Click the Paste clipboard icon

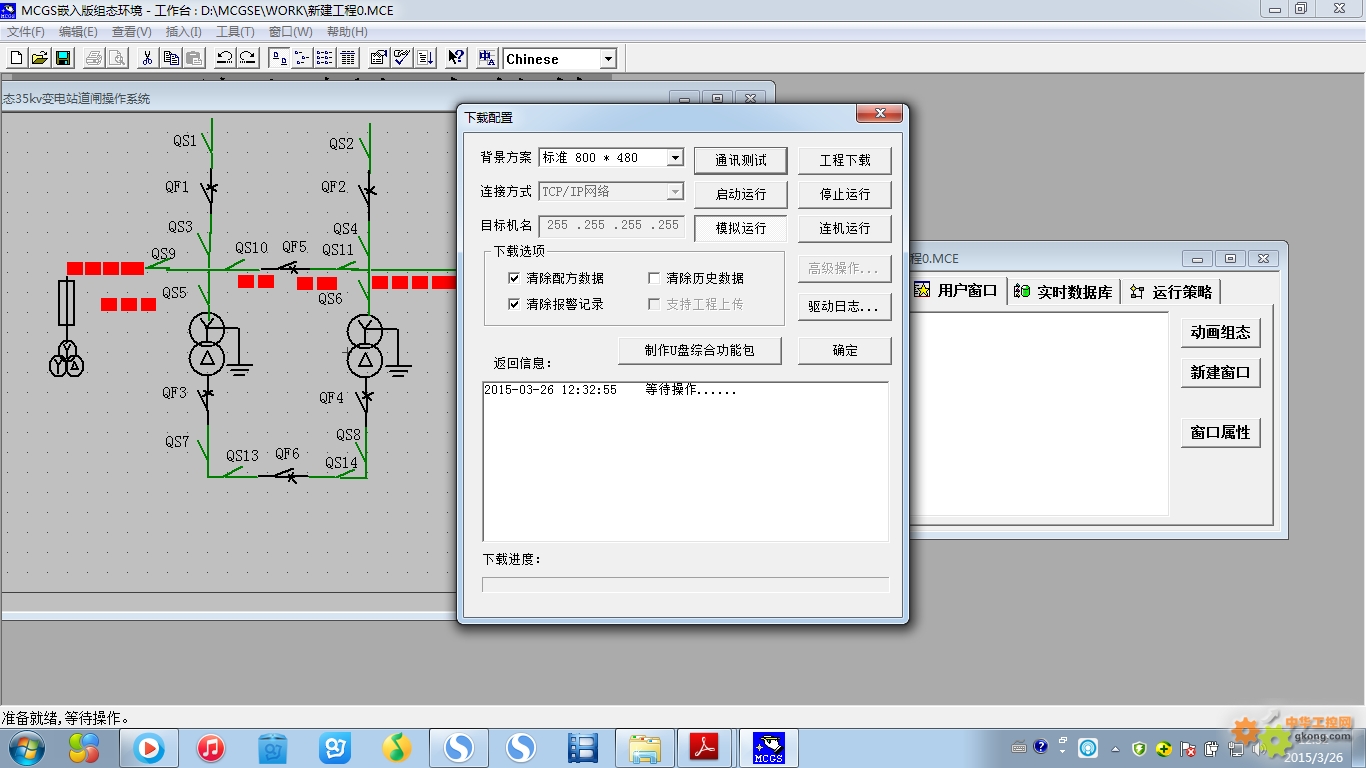click(194, 58)
